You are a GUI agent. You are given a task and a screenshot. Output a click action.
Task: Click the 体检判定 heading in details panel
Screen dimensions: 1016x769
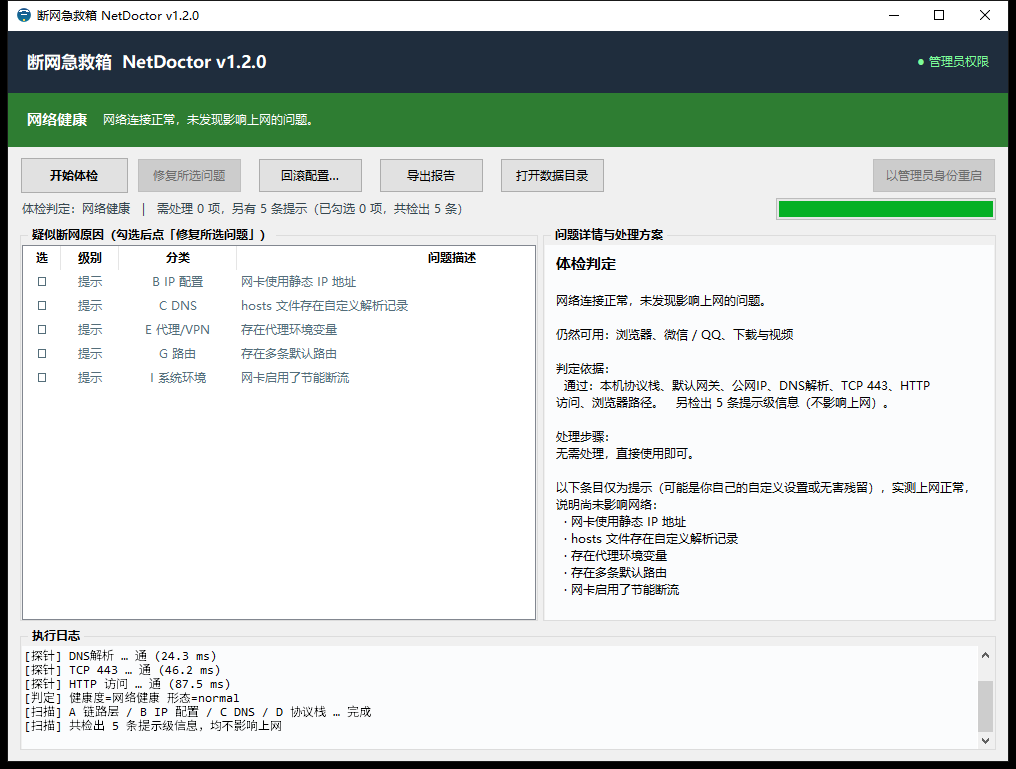click(x=586, y=264)
